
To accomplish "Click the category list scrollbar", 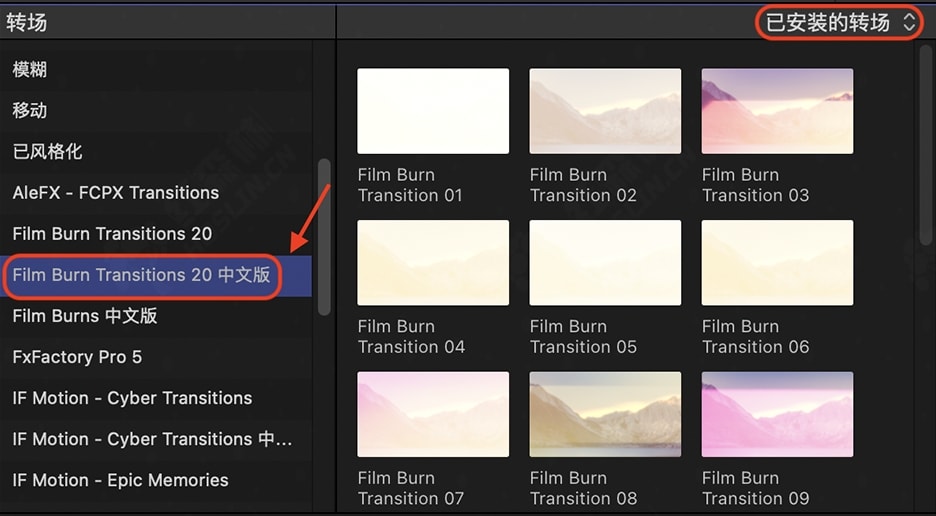I will click(324, 236).
